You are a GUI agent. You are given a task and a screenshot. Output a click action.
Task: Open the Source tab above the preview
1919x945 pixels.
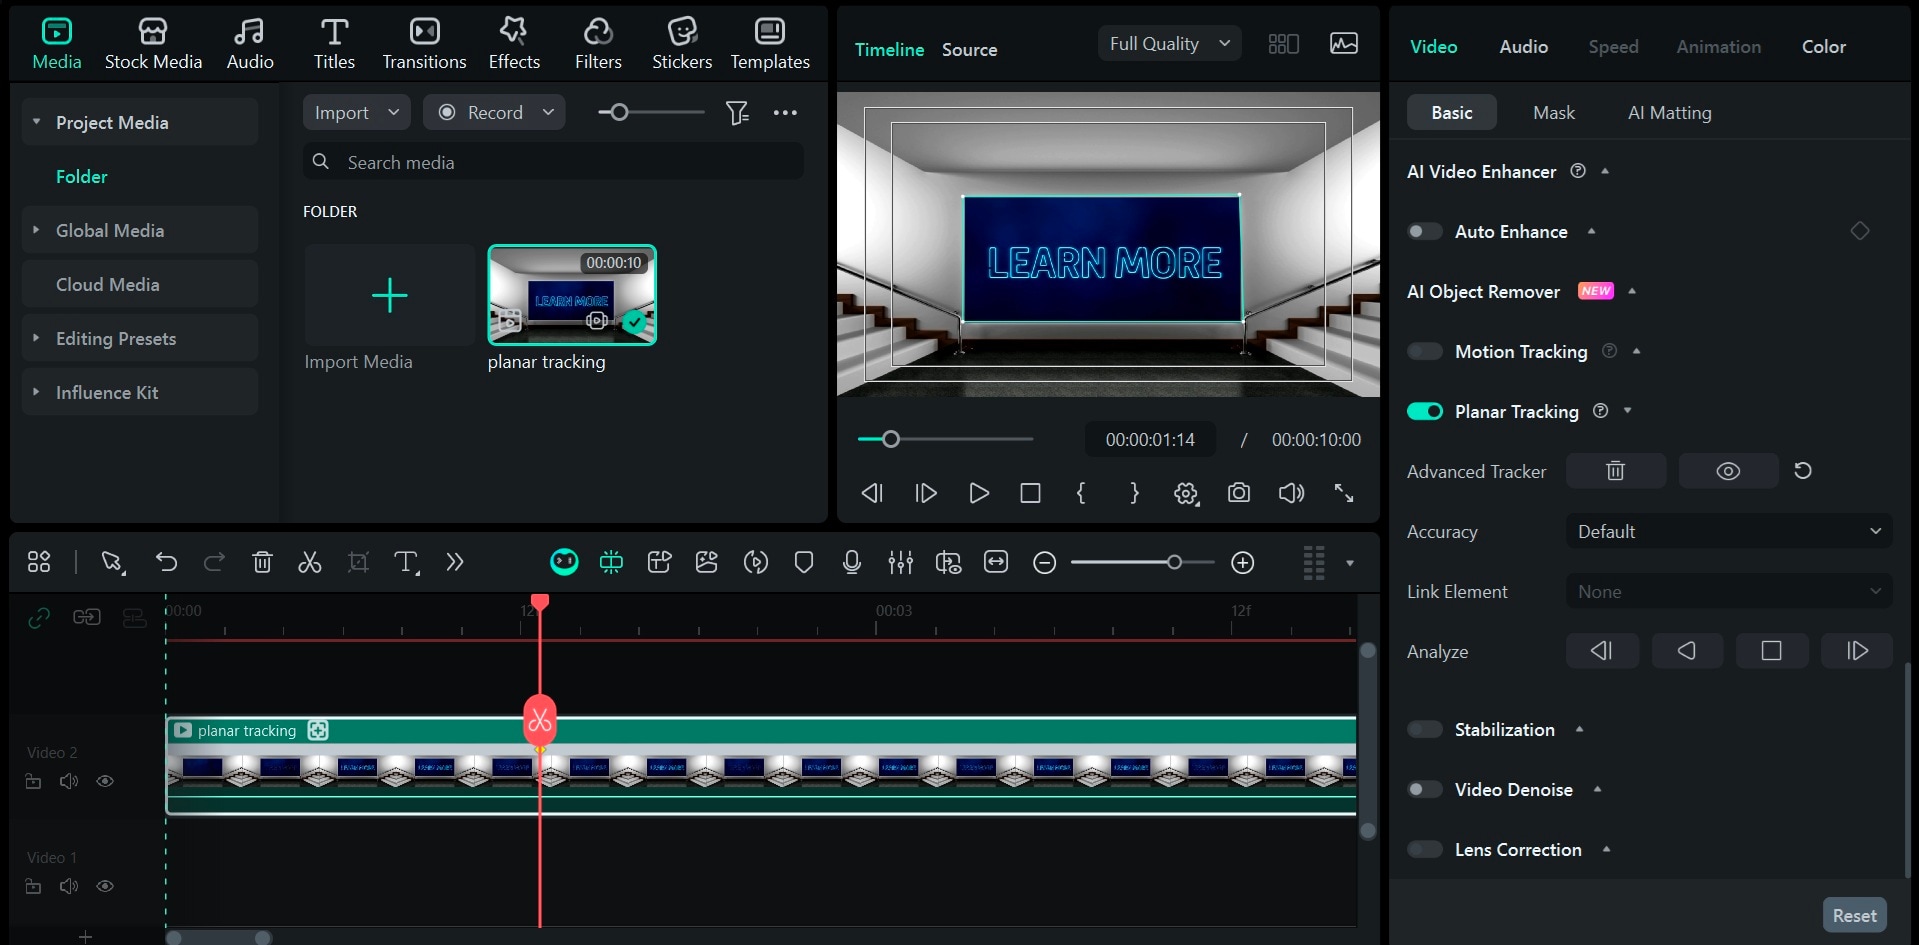tap(968, 48)
